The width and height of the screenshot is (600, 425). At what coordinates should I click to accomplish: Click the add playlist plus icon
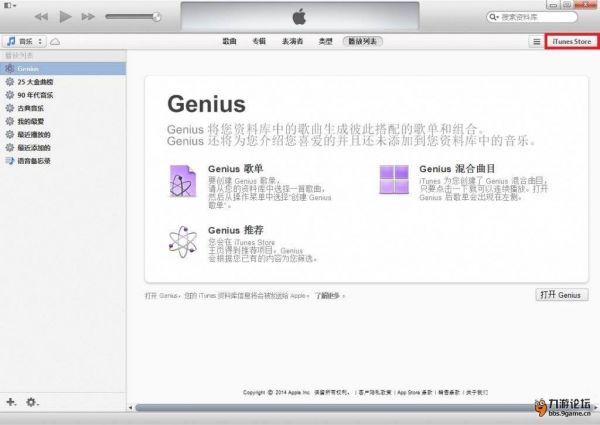(11, 401)
